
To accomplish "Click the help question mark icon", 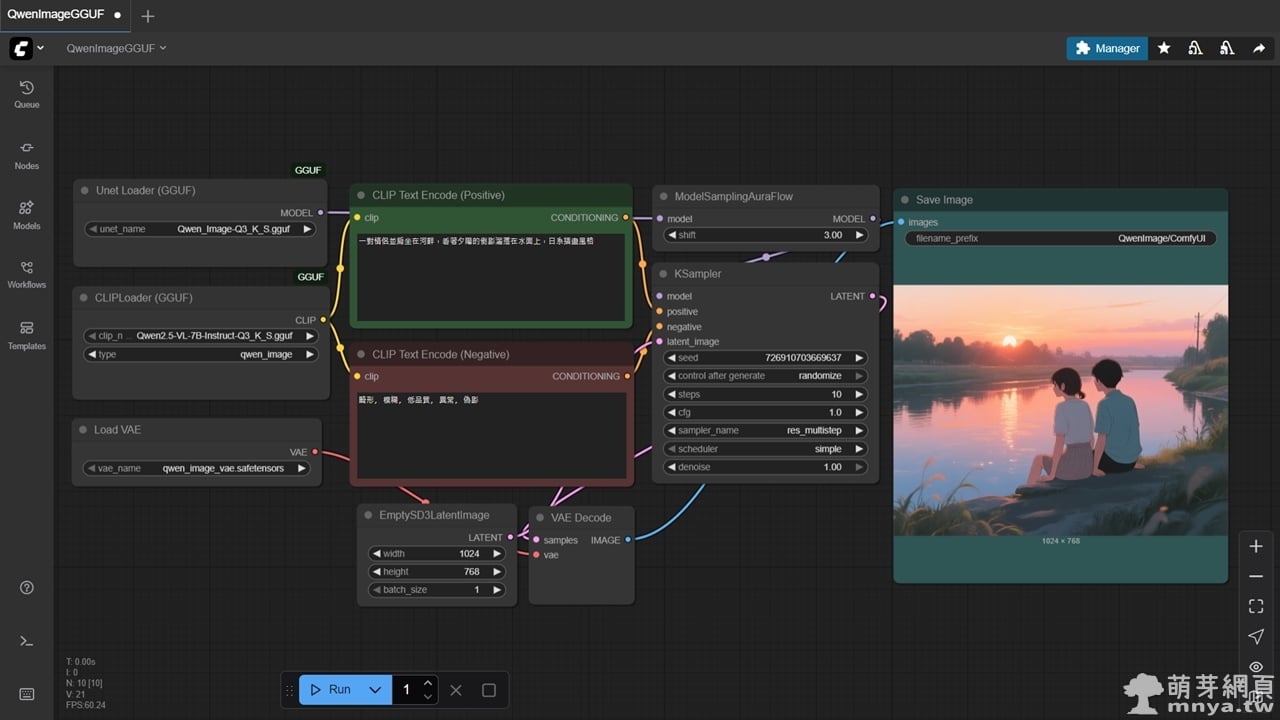I will 27,588.
